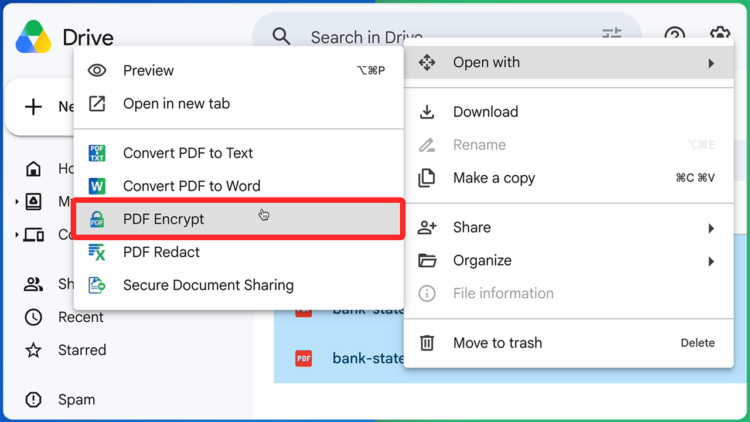The height and width of the screenshot is (422, 750).
Task: Click the Move to trash bin icon
Action: click(x=427, y=343)
